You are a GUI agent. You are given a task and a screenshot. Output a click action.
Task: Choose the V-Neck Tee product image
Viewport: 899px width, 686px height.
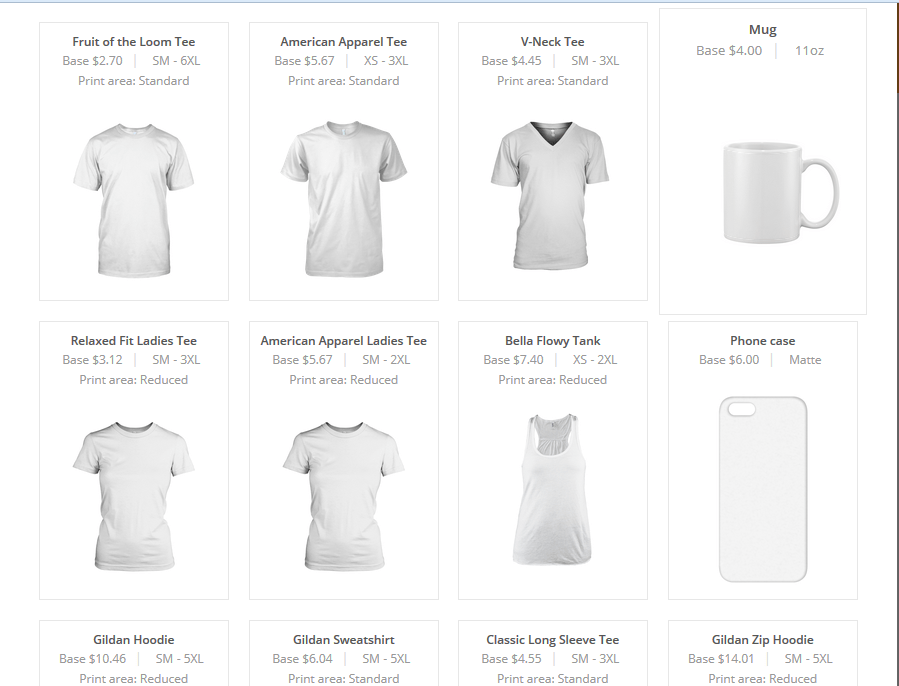coord(550,196)
